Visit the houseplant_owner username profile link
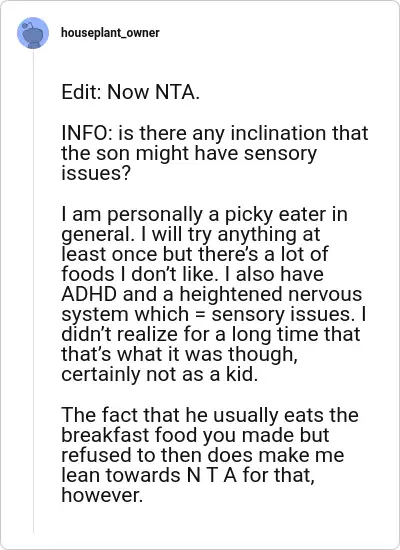 [110, 33]
